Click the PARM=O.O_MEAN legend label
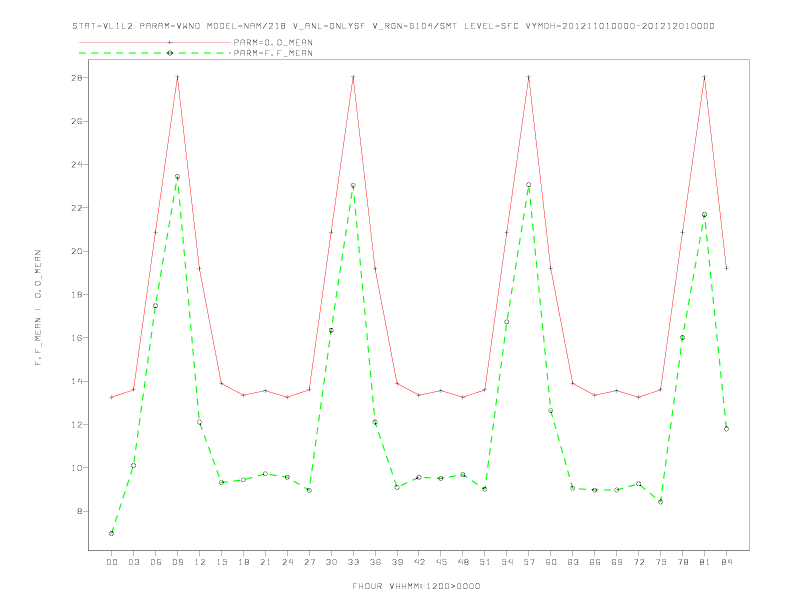 click(x=273, y=42)
